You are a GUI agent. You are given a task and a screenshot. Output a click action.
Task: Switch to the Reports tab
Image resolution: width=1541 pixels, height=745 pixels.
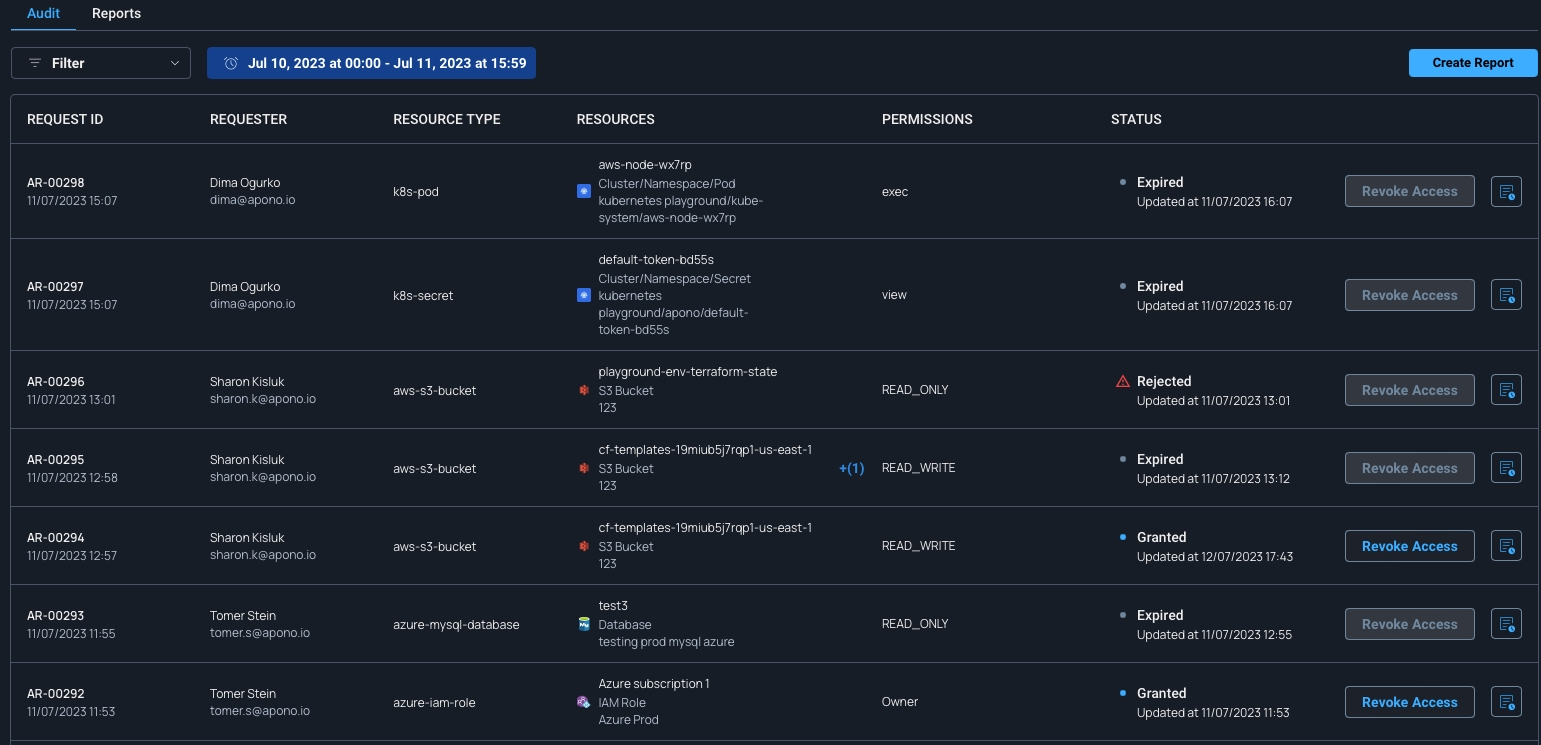(x=116, y=14)
